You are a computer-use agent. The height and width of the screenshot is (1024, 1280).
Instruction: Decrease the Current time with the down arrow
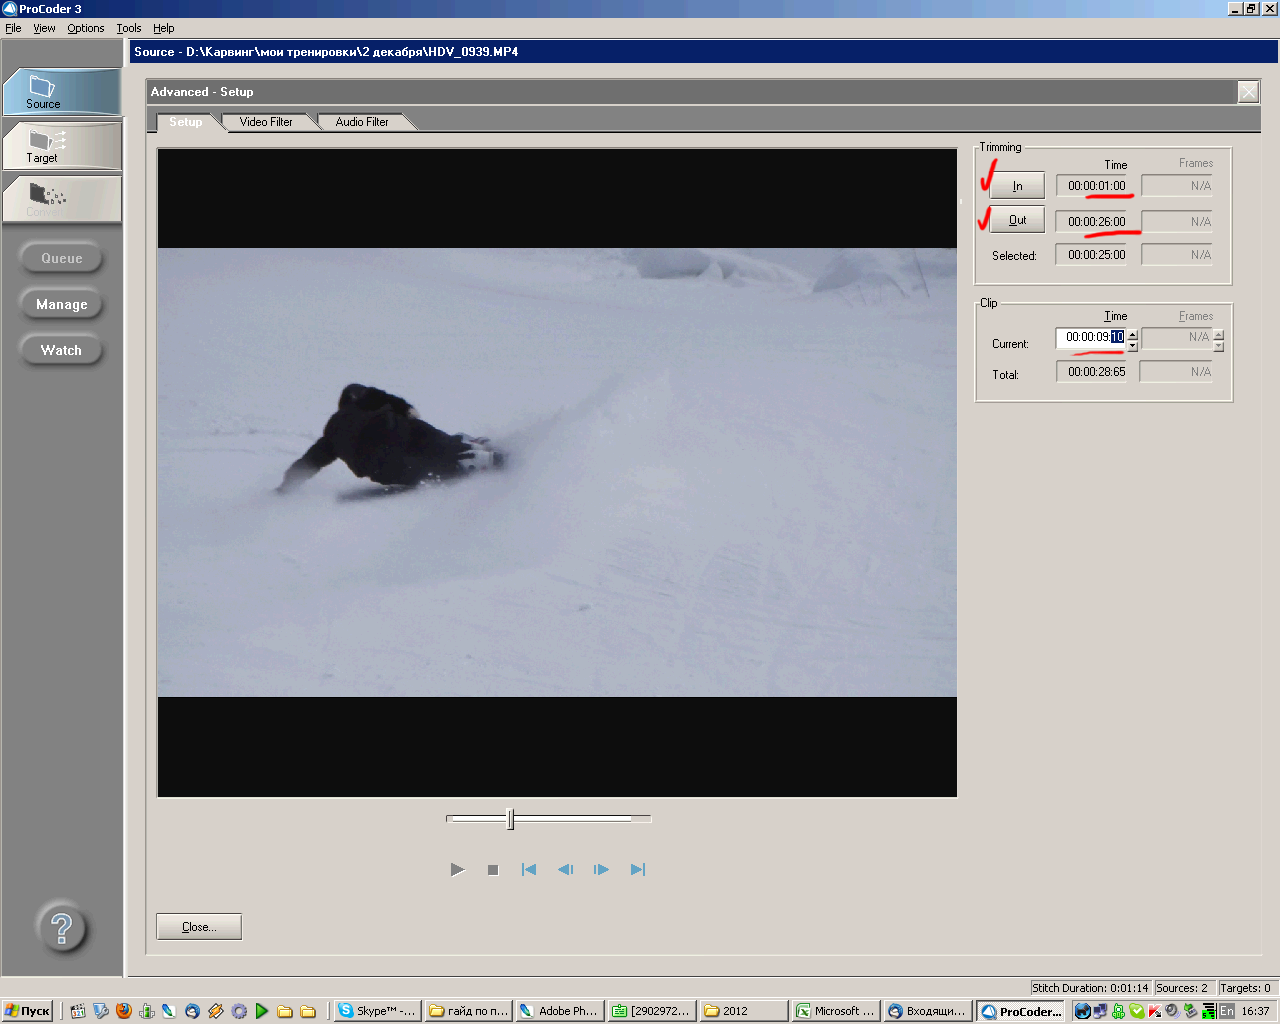pyautogui.click(x=1132, y=345)
